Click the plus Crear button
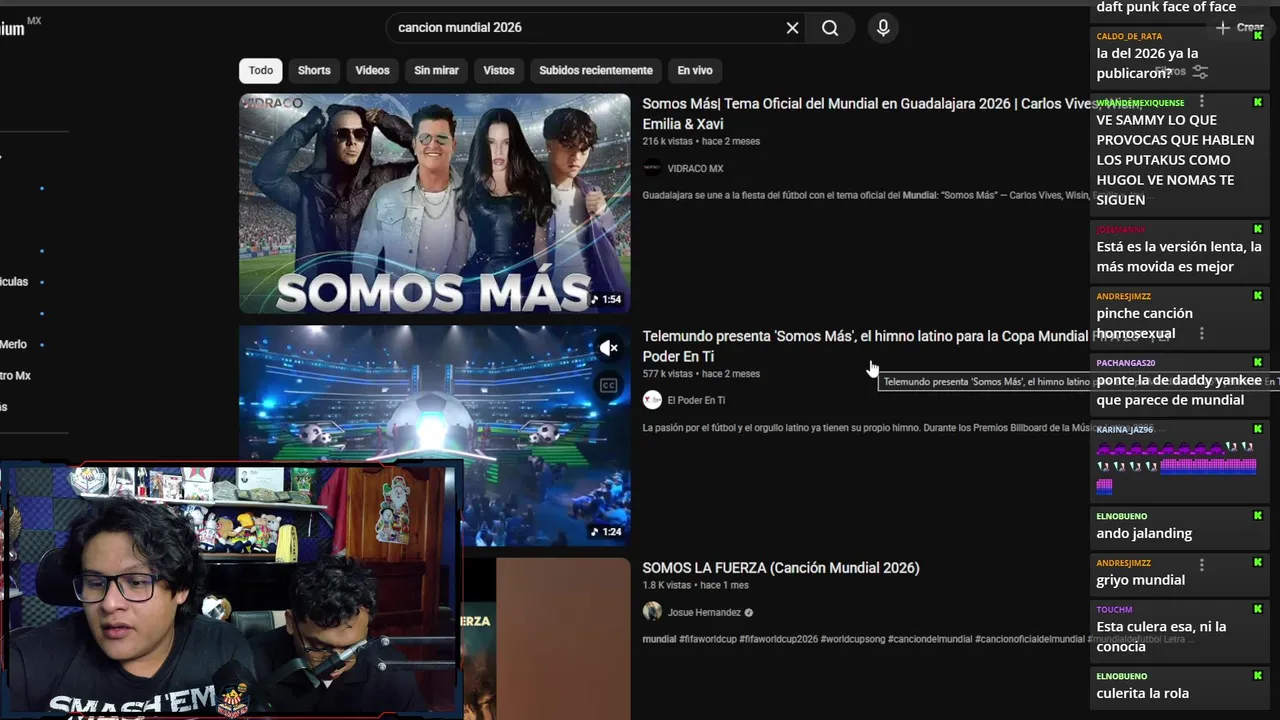 [1240, 27]
